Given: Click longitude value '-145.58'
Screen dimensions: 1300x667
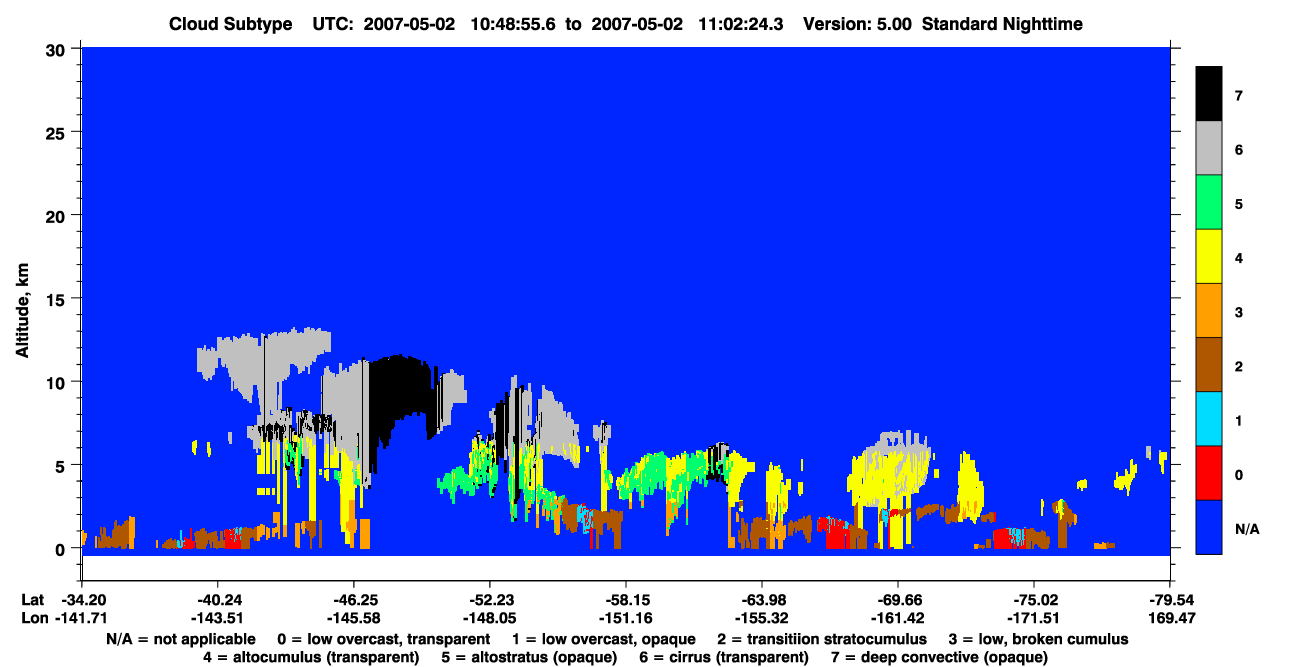Looking at the screenshot, I should pyautogui.click(x=353, y=618).
